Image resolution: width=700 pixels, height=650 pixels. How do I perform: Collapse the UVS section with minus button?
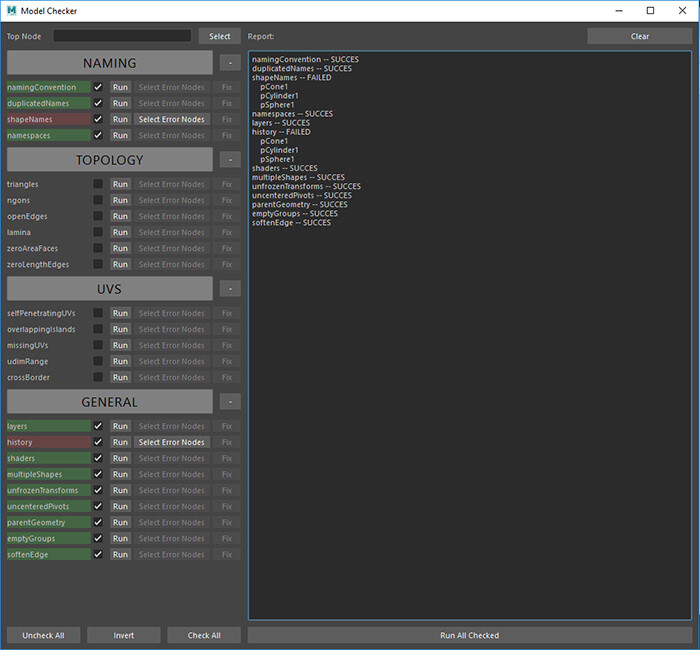point(230,289)
